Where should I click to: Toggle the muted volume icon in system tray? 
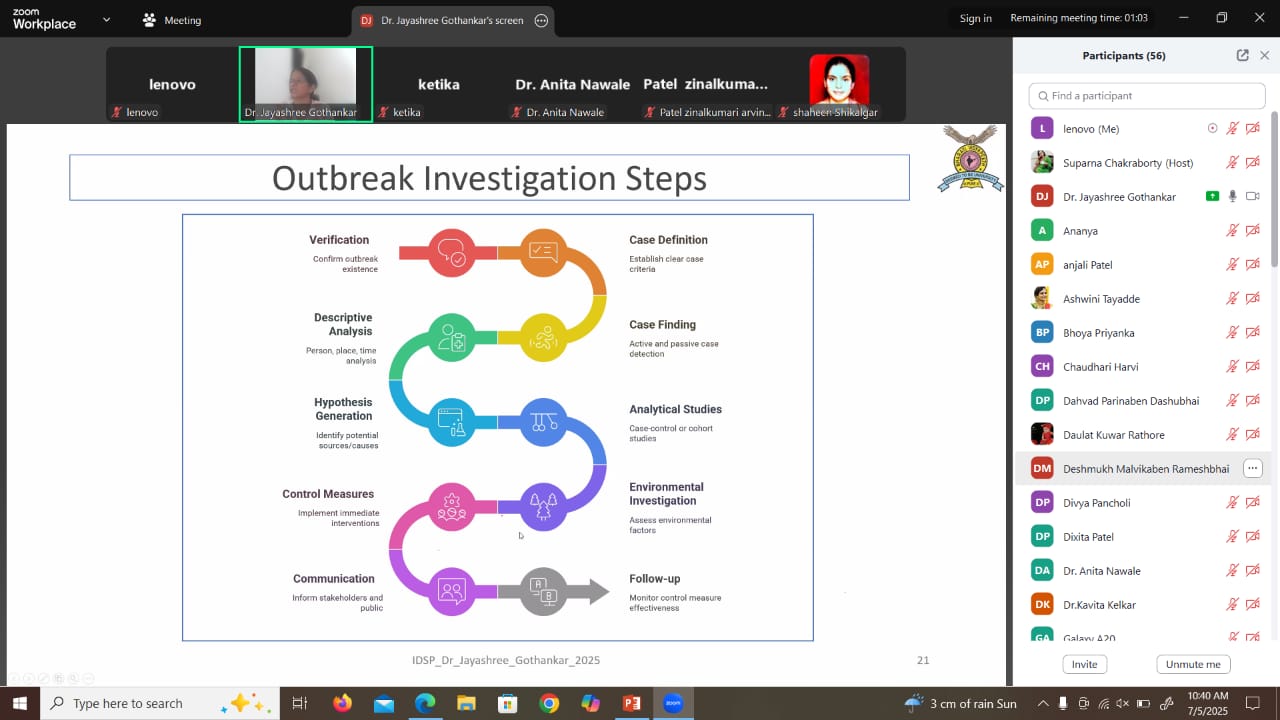coord(1122,703)
